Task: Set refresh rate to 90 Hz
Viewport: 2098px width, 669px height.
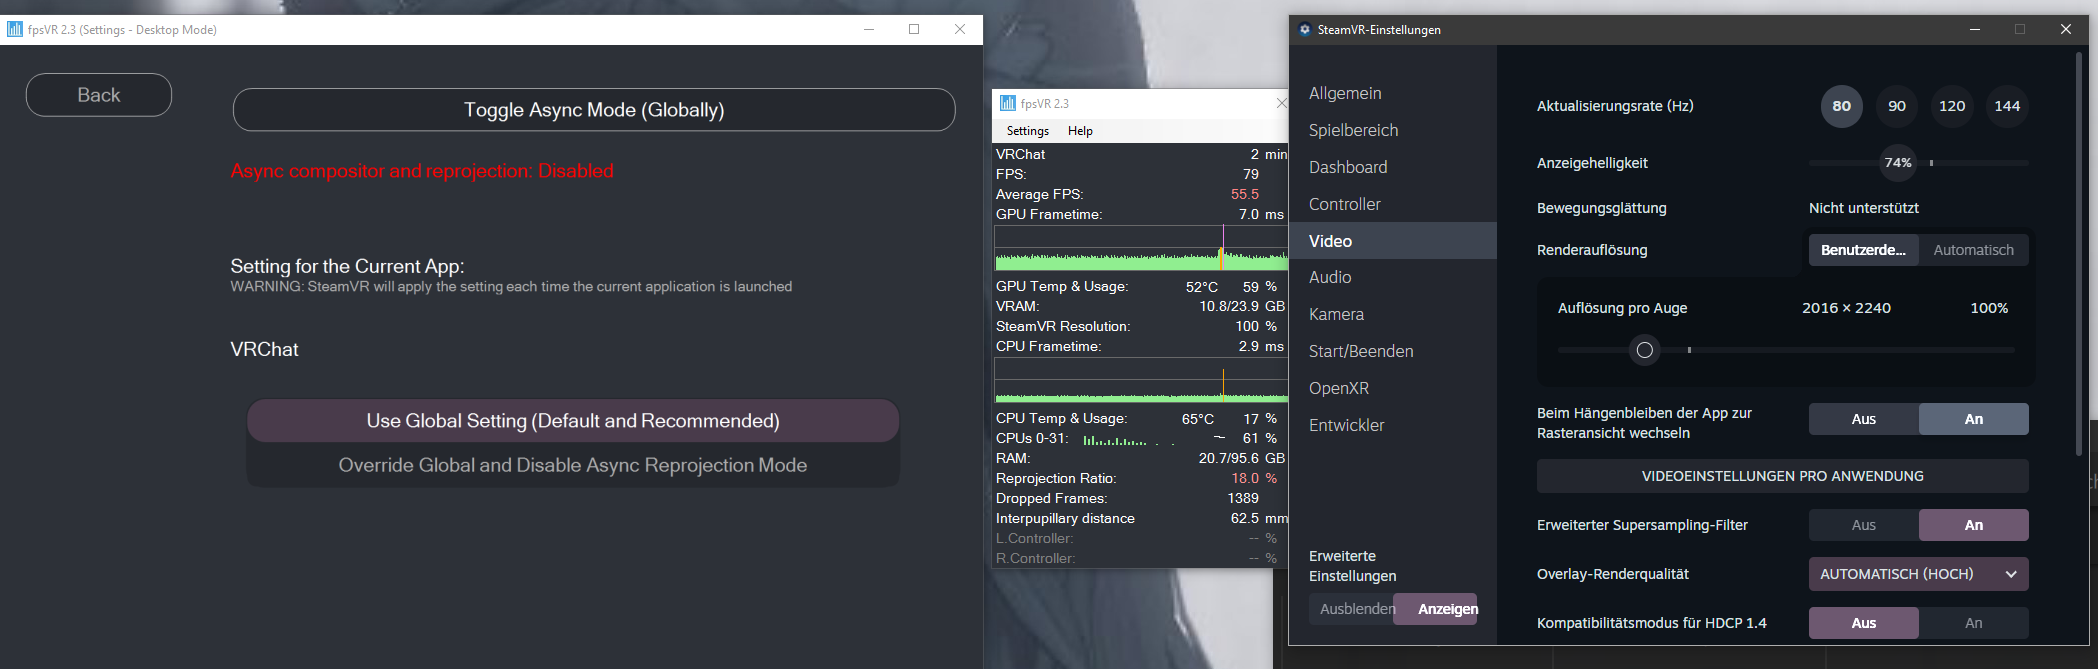Action: tap(1897, 106)
